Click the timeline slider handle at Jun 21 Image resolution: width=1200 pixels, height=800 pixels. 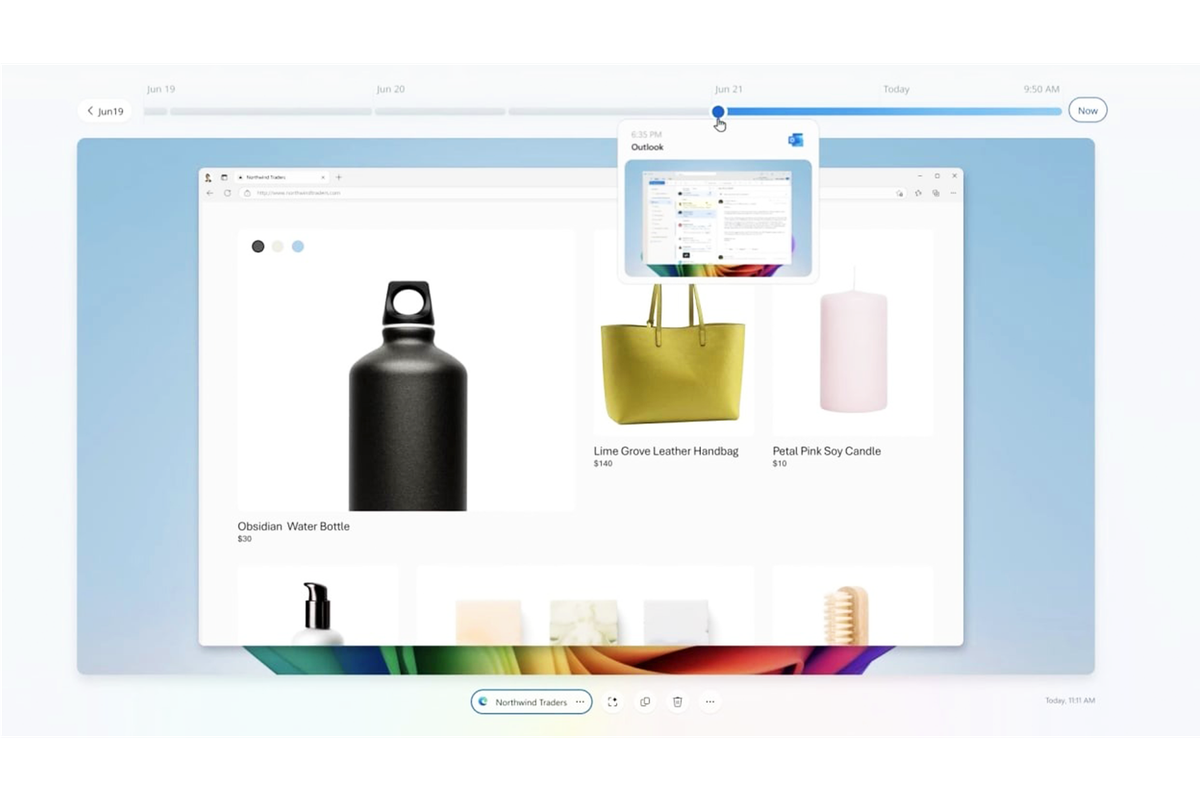pos(718,113)
